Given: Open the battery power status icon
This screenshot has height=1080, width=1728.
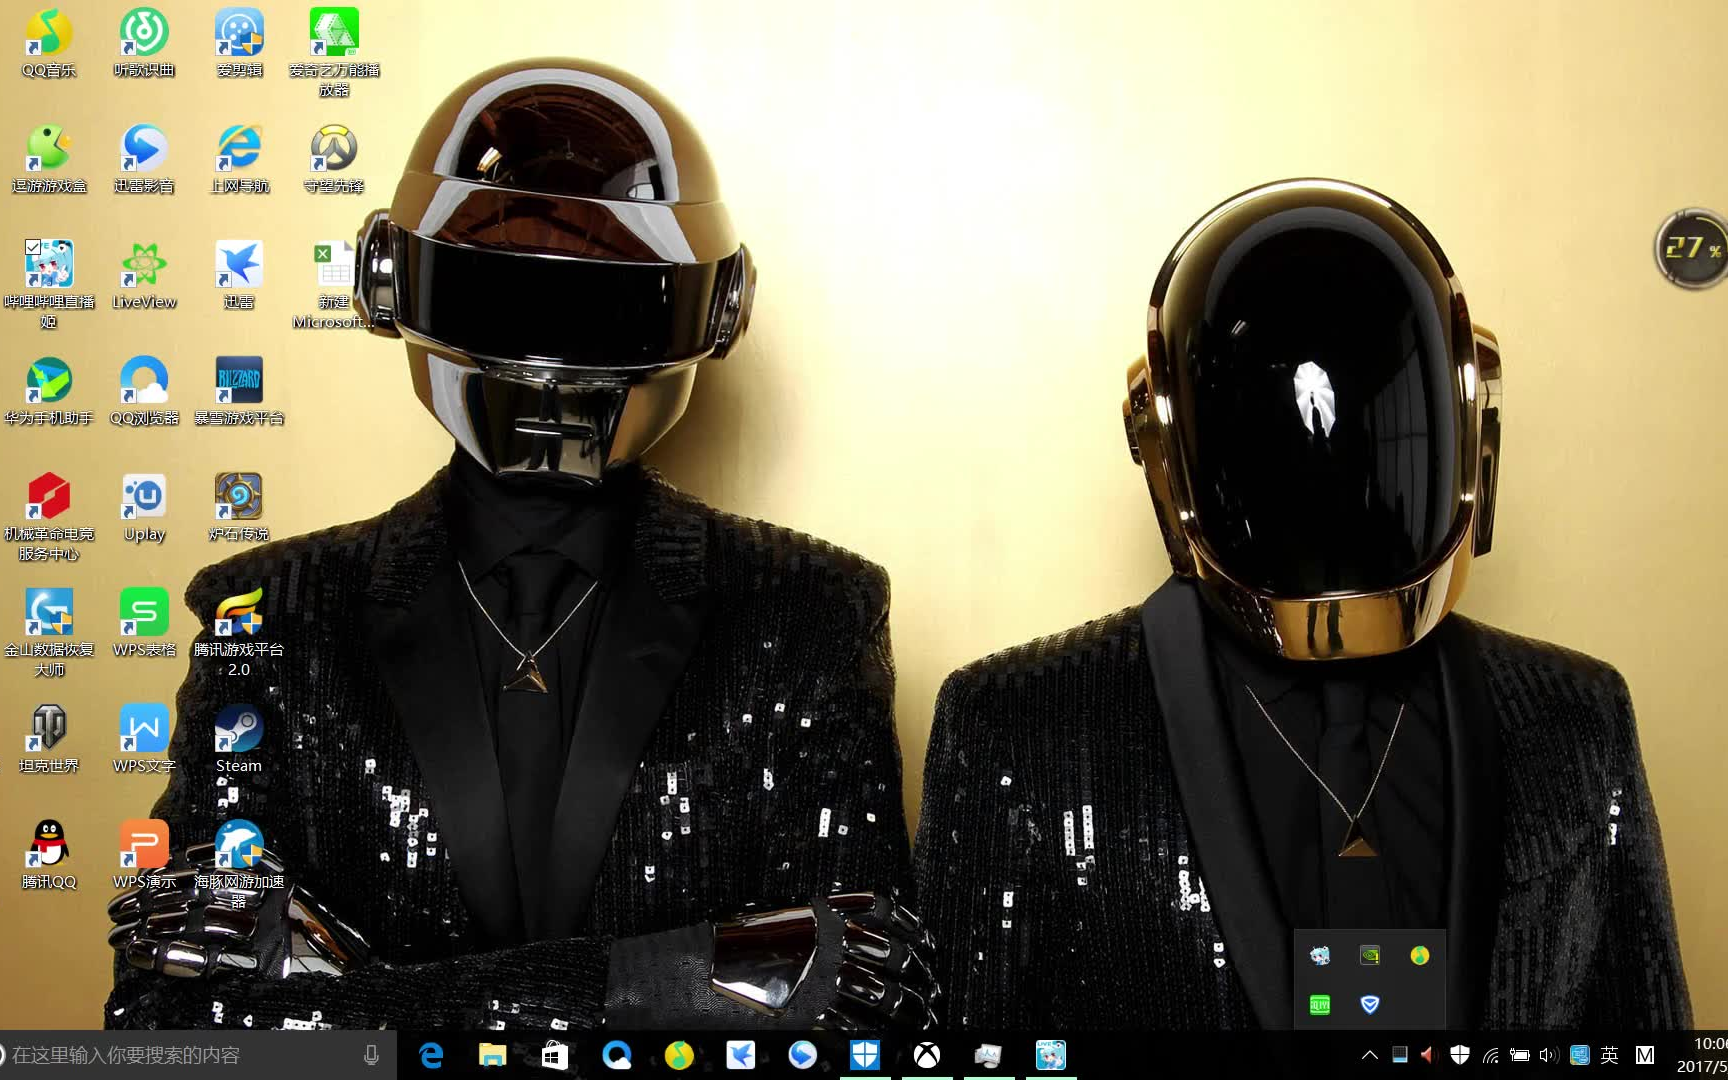Looking at the screenshot, I should pyautogui.click(x=1520, y=1055).
